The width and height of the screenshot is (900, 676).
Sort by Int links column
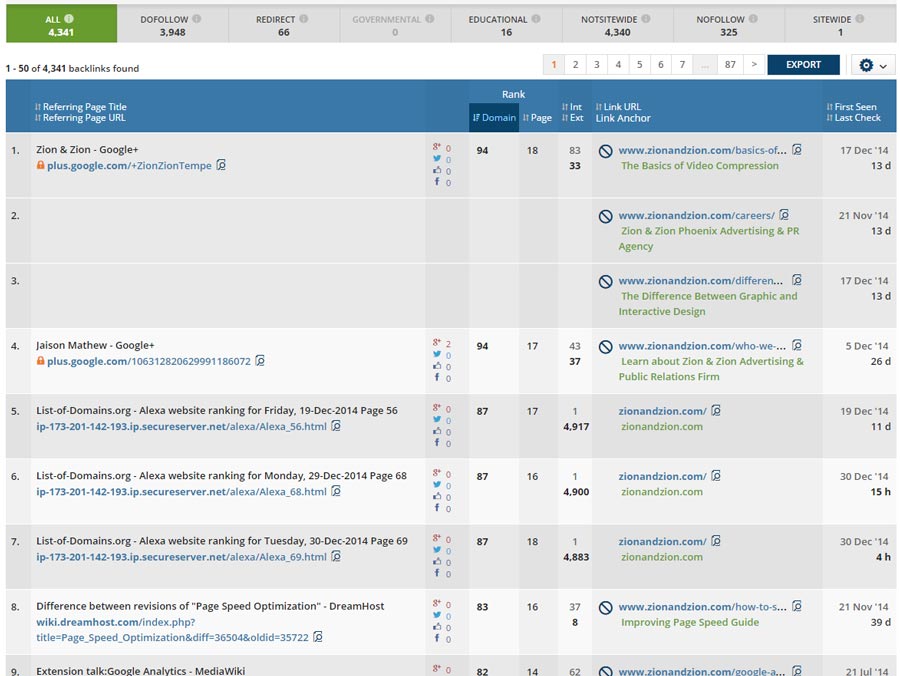pos(572,107)
